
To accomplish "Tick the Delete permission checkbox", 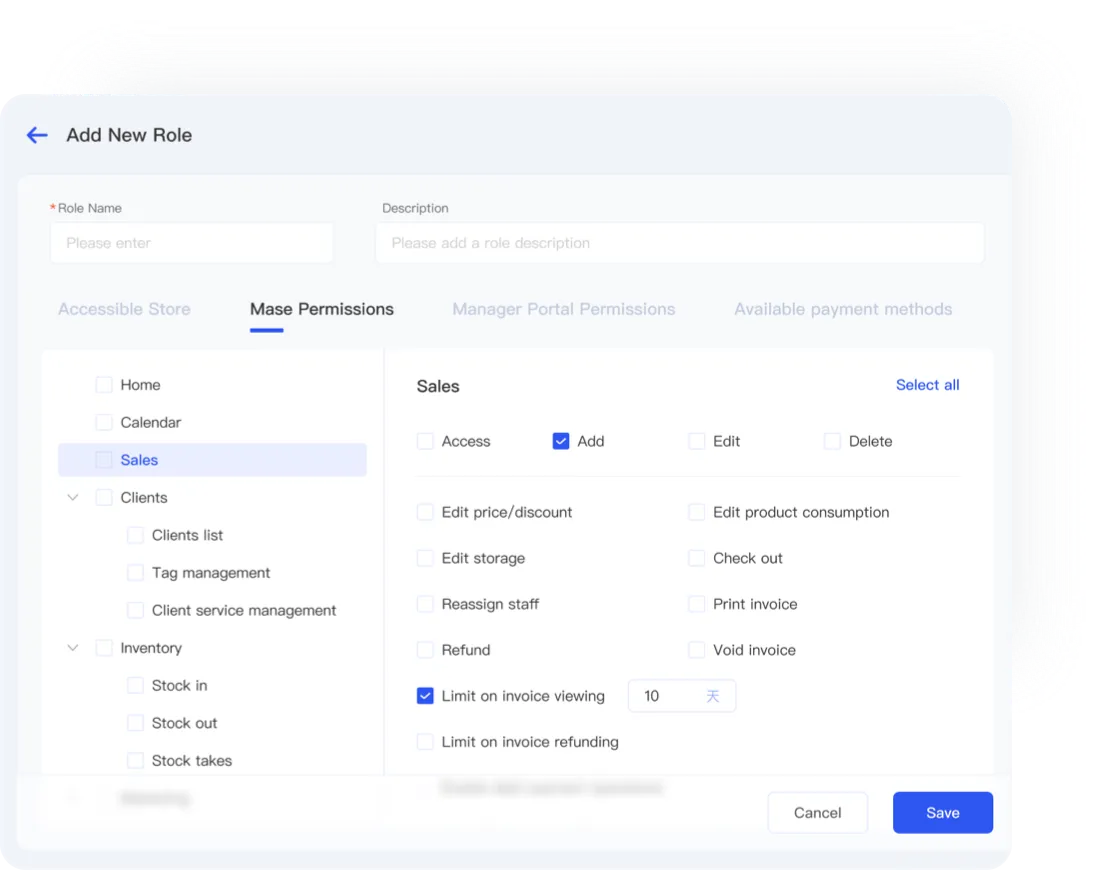I will [832, 441].
